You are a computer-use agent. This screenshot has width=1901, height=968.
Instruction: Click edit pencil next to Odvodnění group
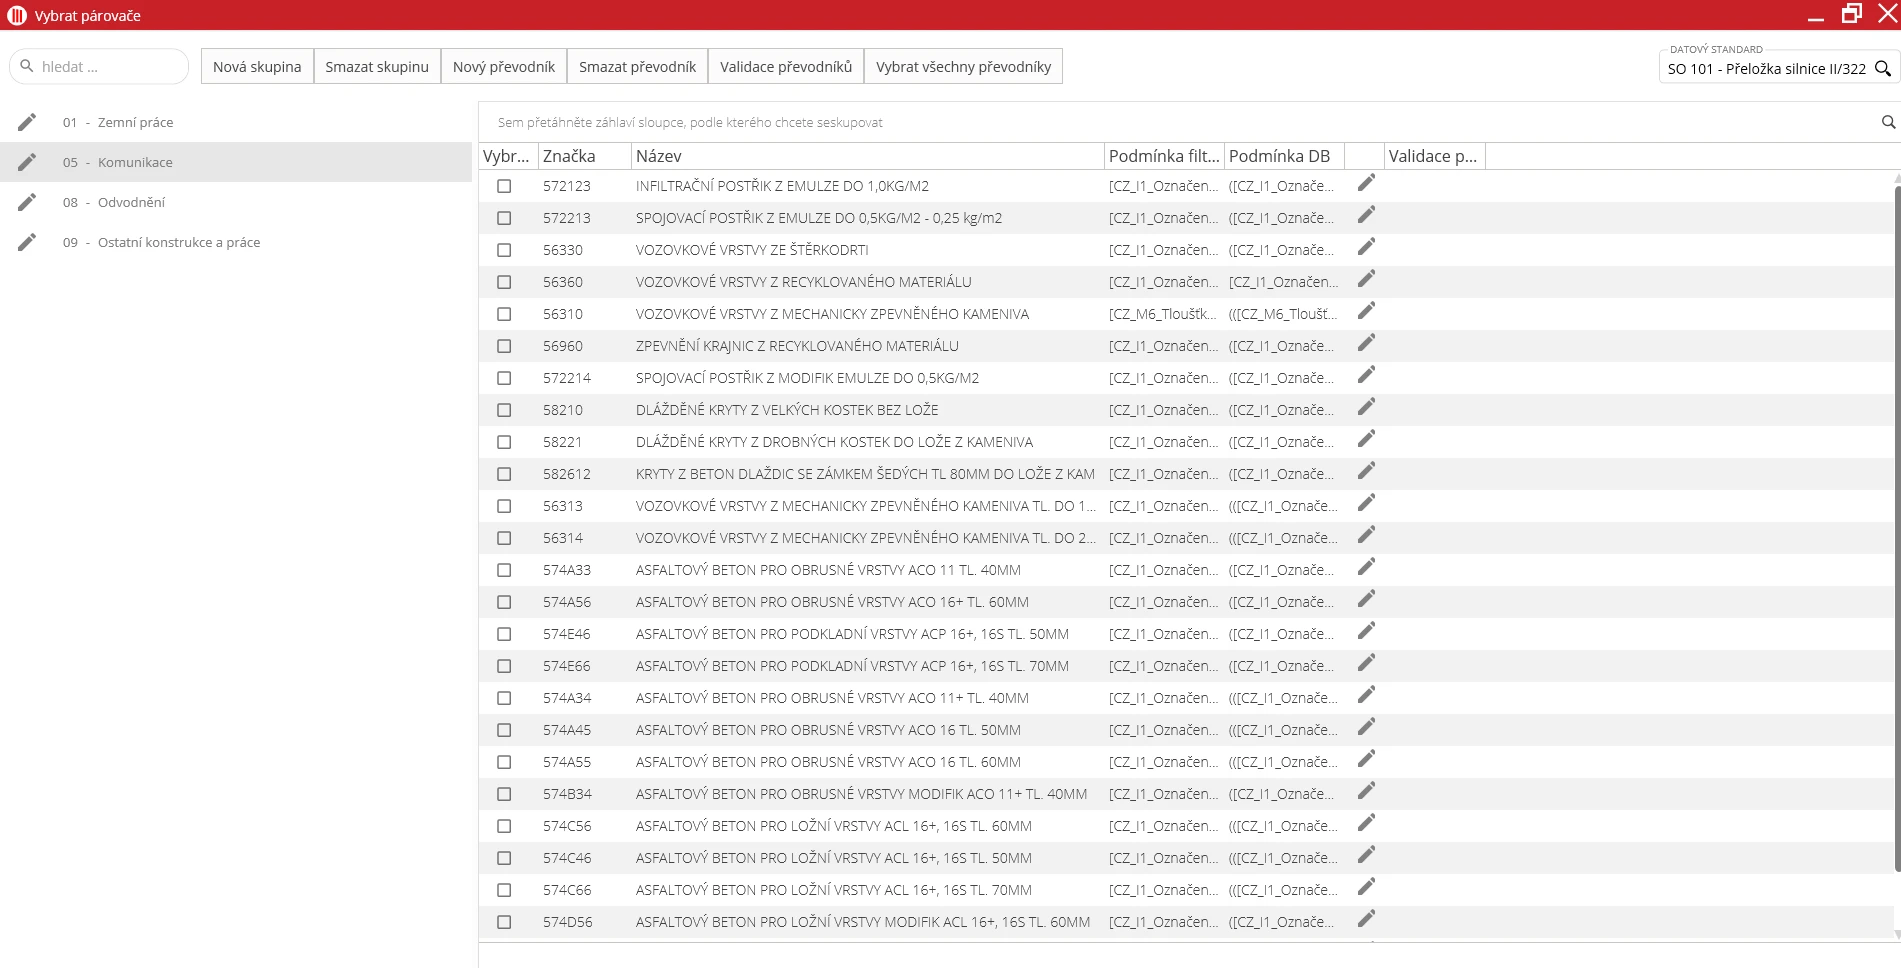[27, 202]
